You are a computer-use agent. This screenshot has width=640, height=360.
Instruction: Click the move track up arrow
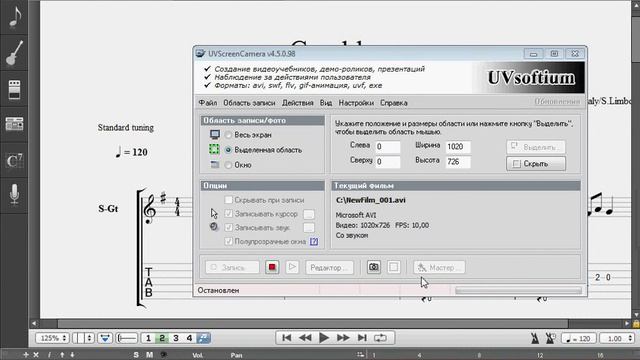[62, 355]
